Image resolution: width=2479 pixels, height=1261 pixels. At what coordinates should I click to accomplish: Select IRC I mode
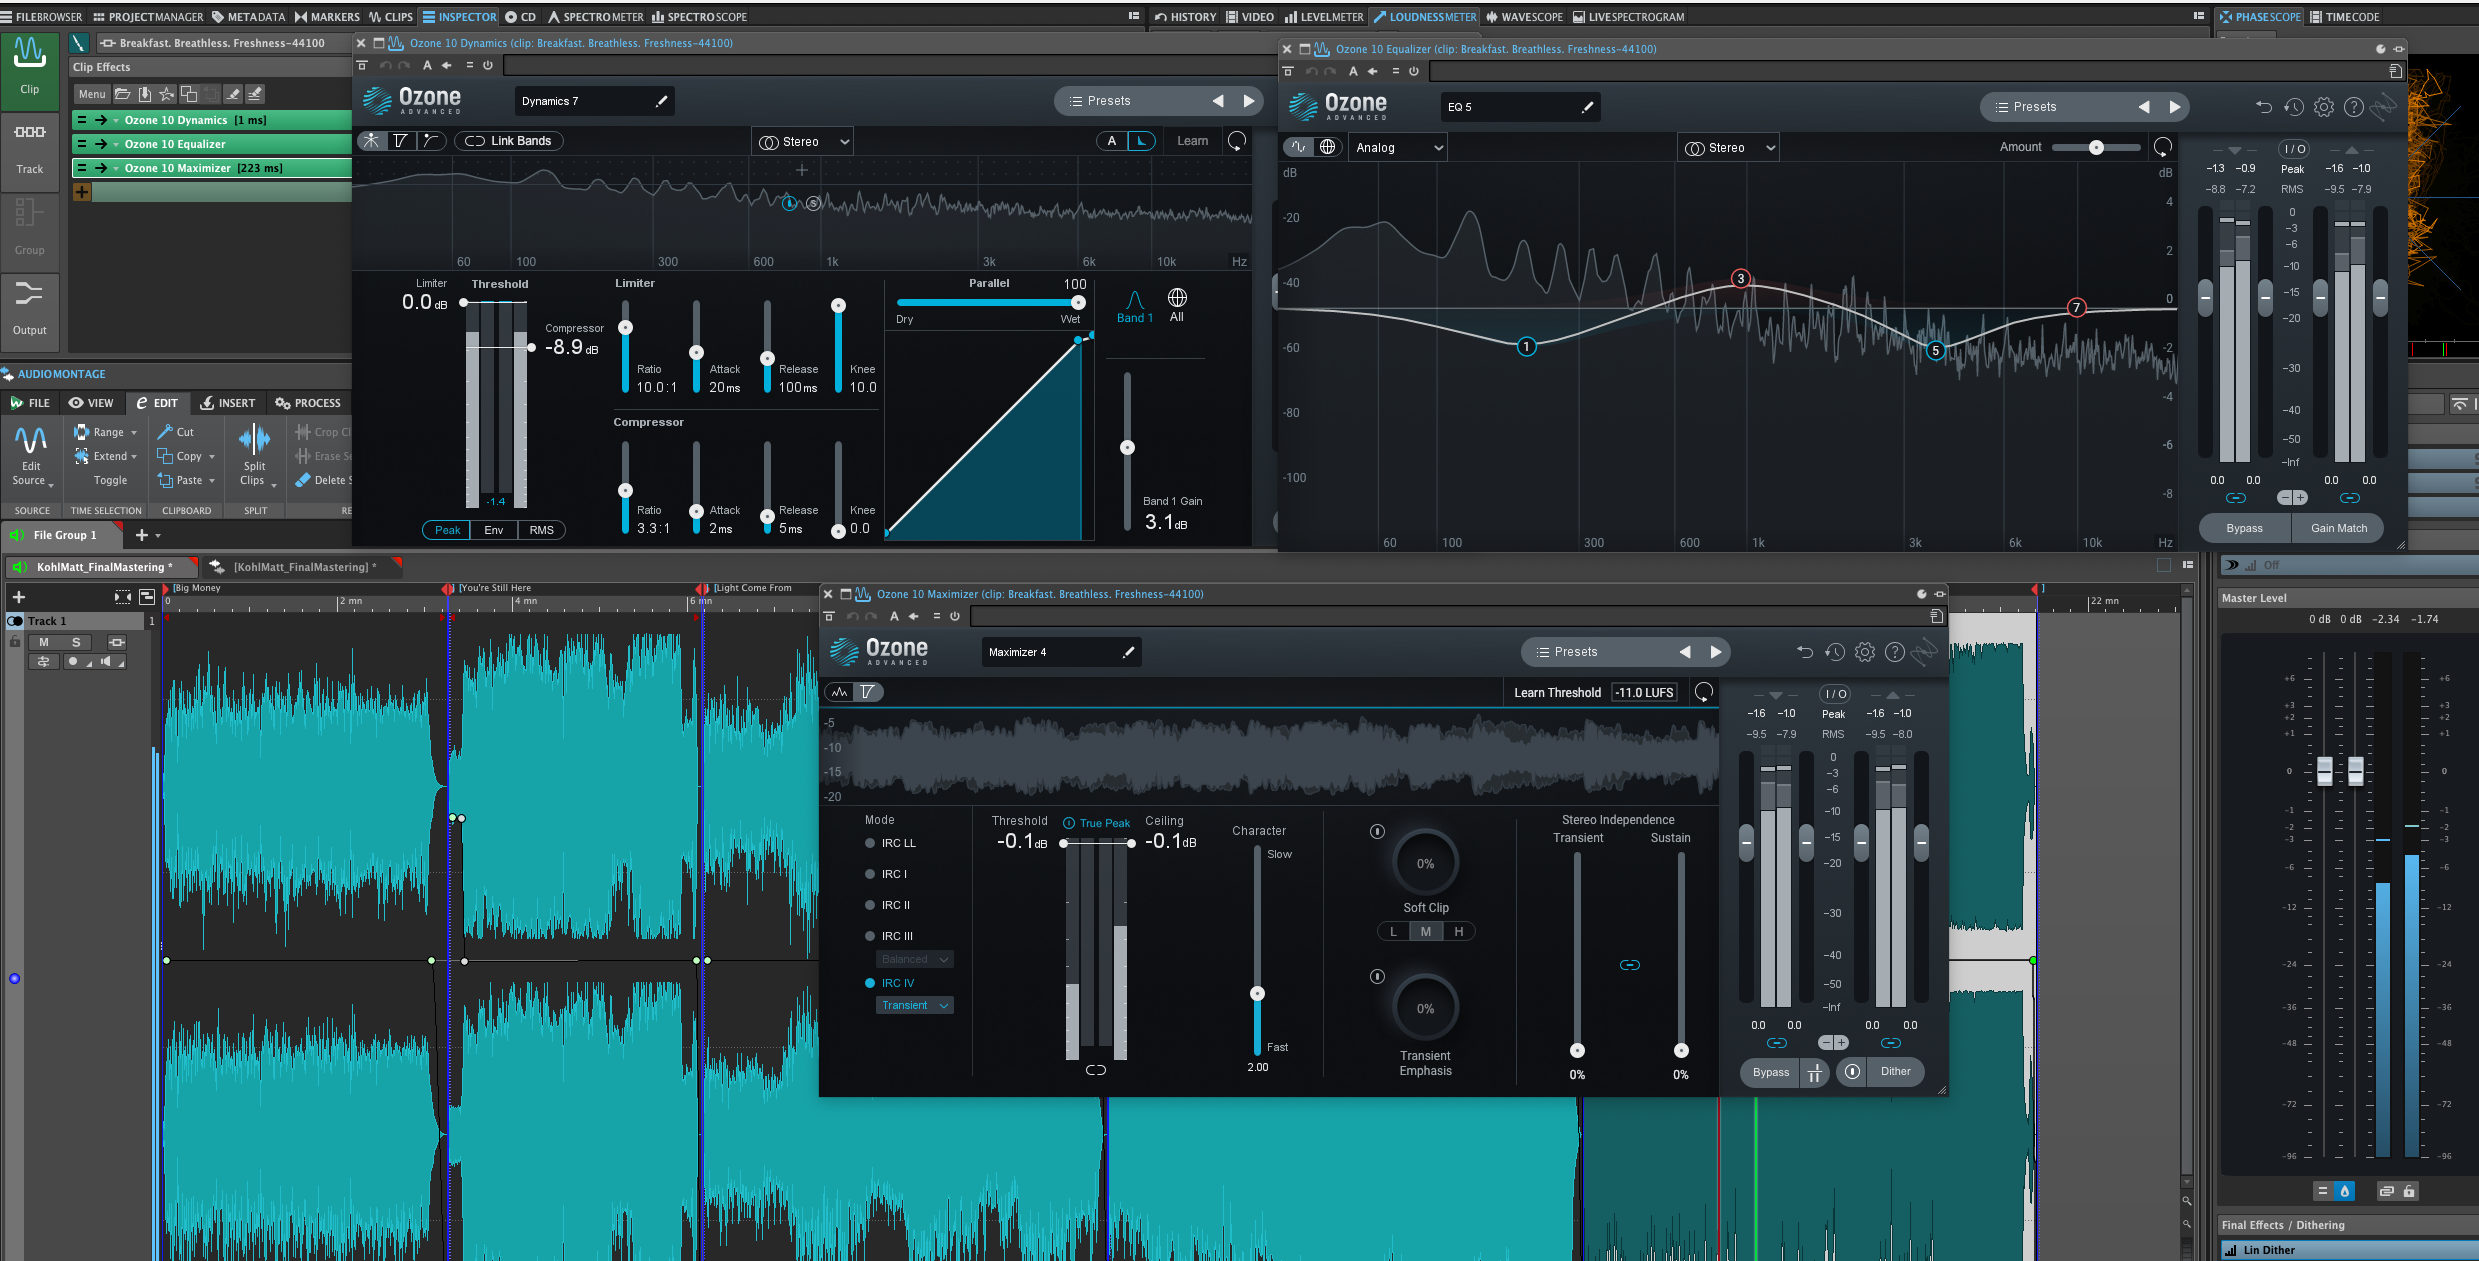point(886,874)
